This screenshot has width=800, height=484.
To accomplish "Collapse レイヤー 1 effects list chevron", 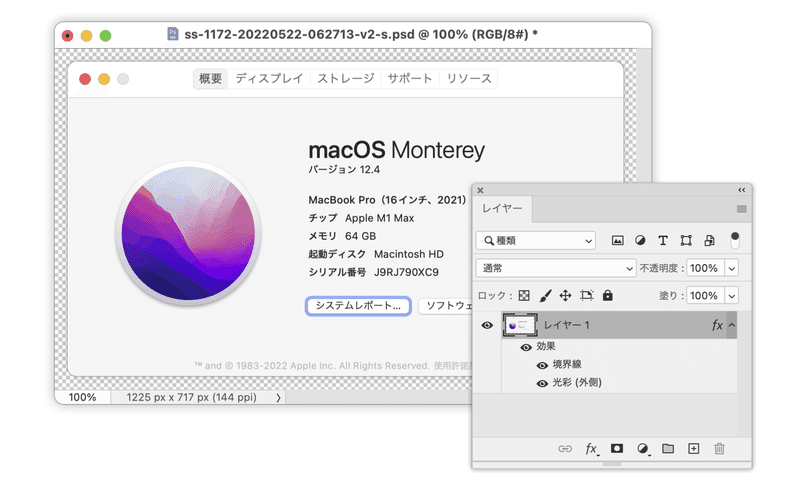I will pyautogui.click(x=732, y=325).
